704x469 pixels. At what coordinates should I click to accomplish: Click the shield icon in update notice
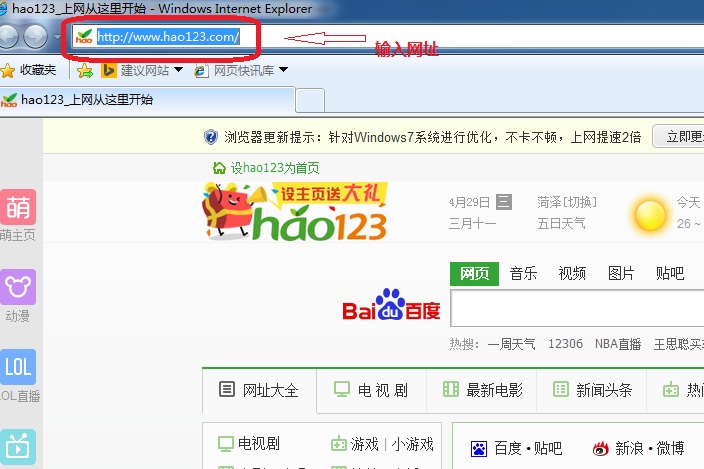click(x=211, y=137)
